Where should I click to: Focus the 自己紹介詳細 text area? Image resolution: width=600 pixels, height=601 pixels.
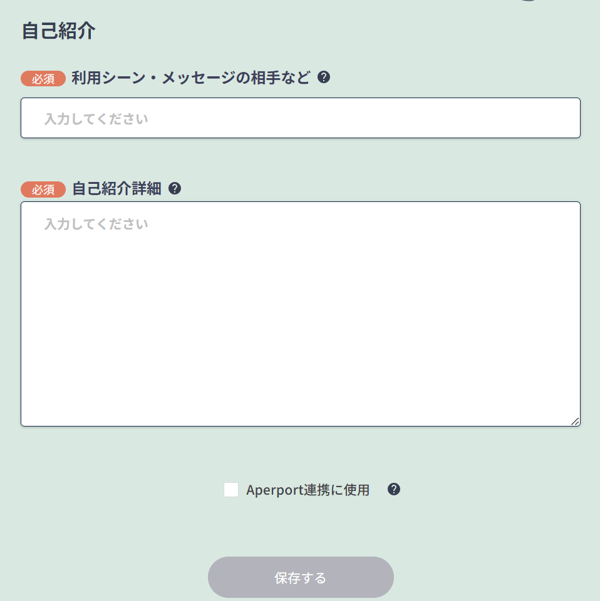tap(301, 314)
